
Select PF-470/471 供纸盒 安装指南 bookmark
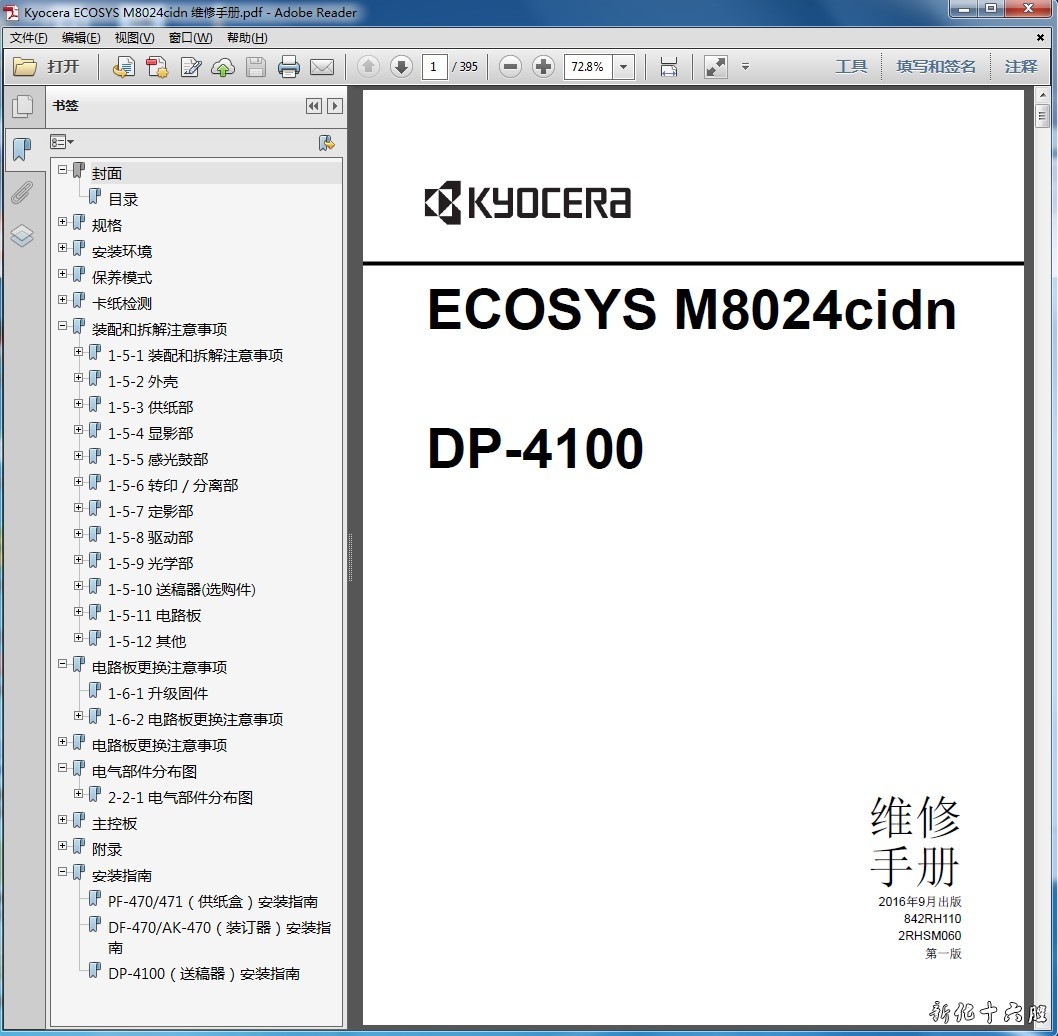213,902
